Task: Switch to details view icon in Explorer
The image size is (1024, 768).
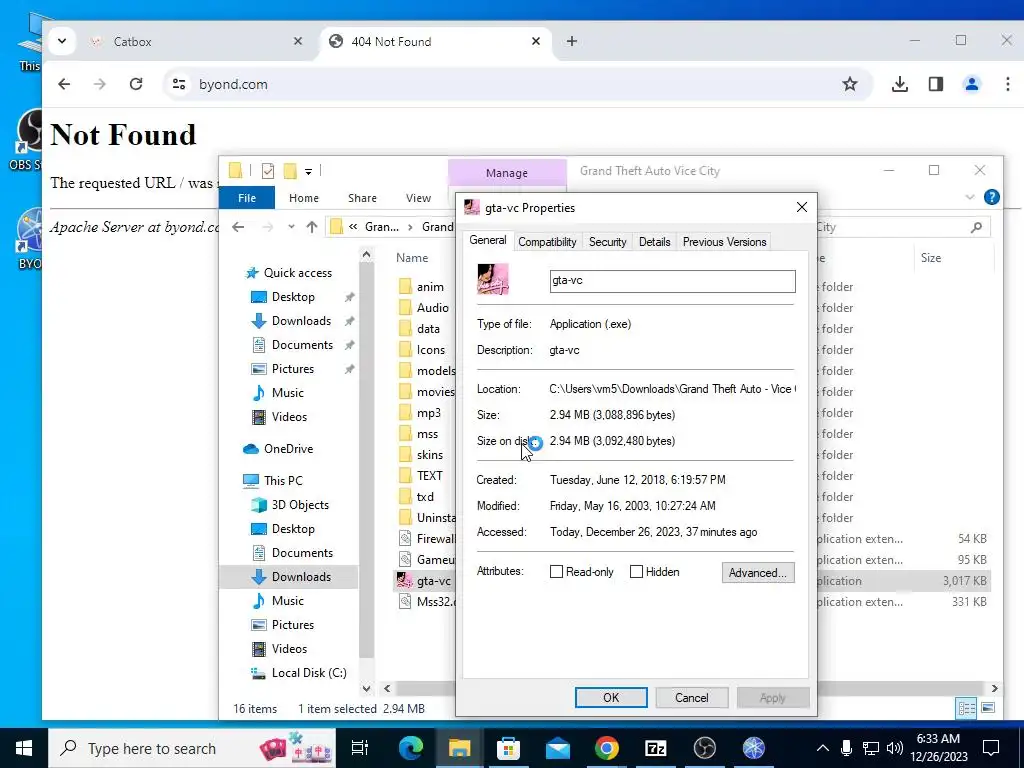Action: [967, 708]
